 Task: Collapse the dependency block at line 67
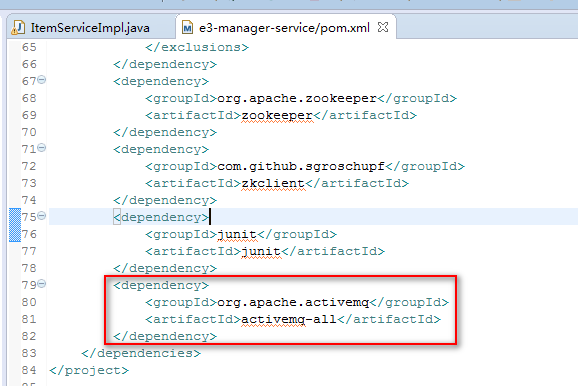tap(42, 80)
